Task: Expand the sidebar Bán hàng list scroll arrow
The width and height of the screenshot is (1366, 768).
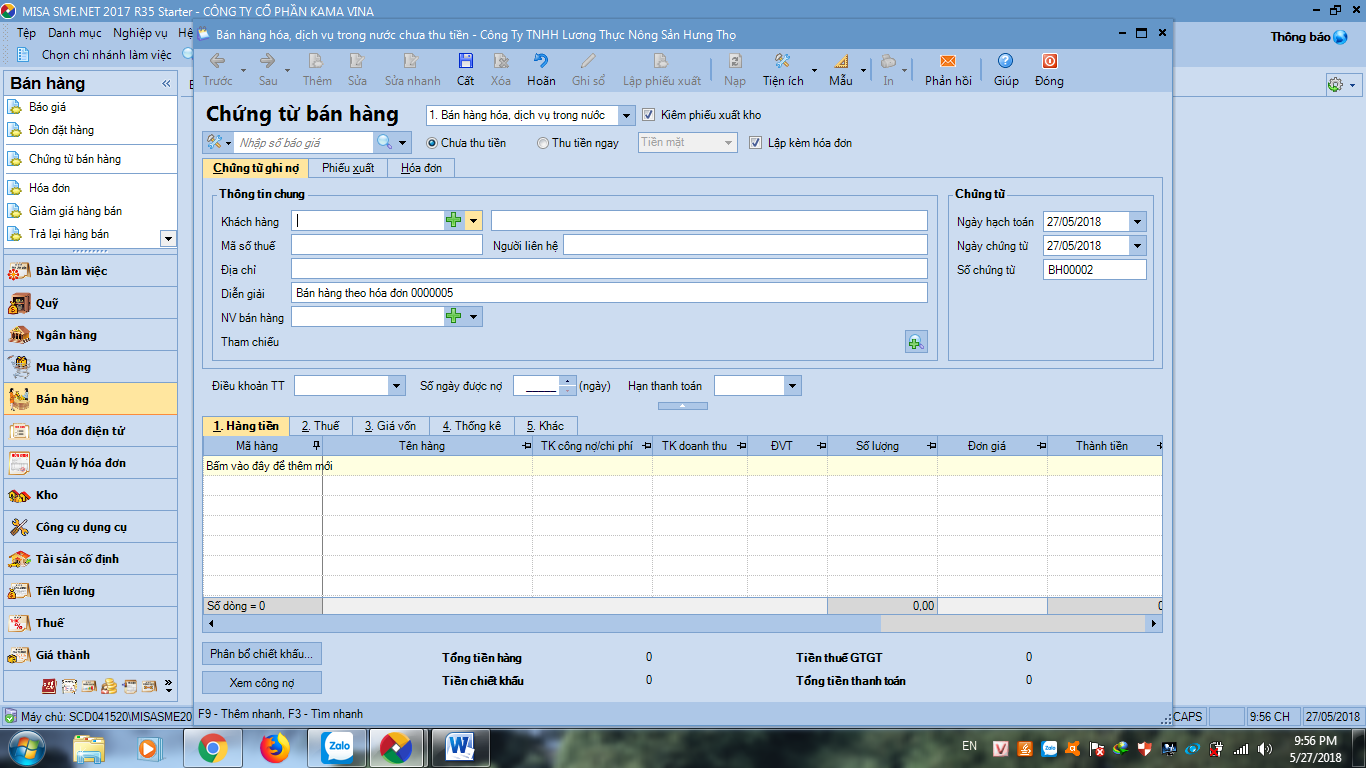Action: 168,238
